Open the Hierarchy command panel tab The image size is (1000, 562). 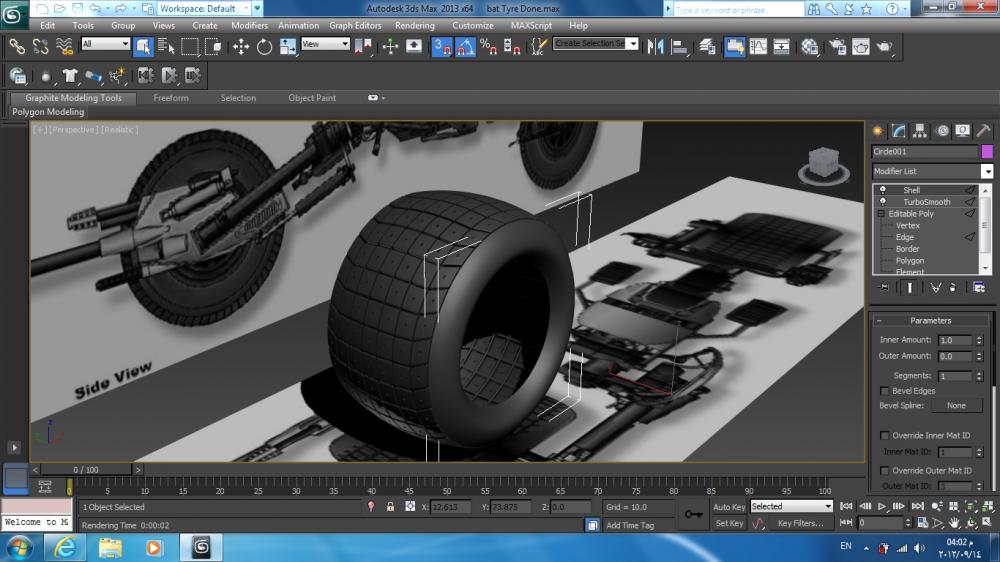click(x=920, y=130)
